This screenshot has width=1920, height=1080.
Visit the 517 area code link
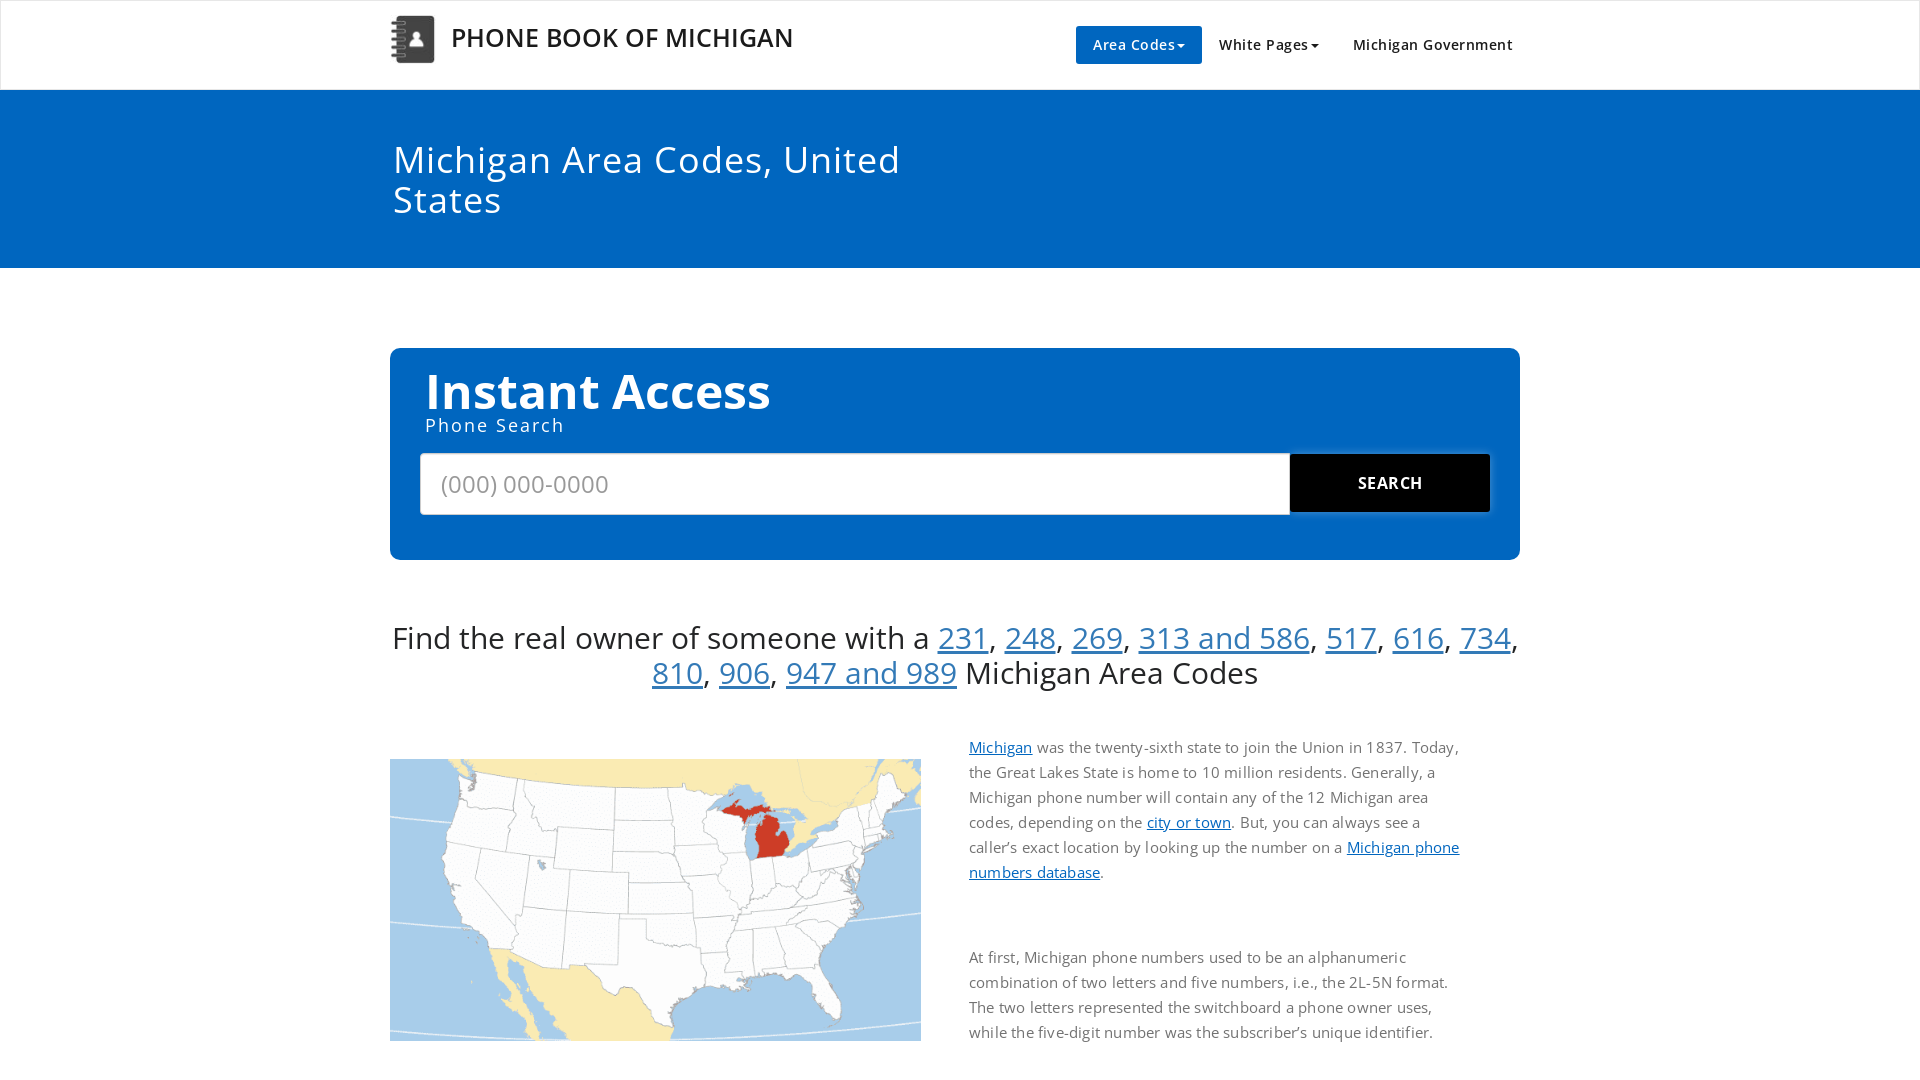tap(1351, 638)
